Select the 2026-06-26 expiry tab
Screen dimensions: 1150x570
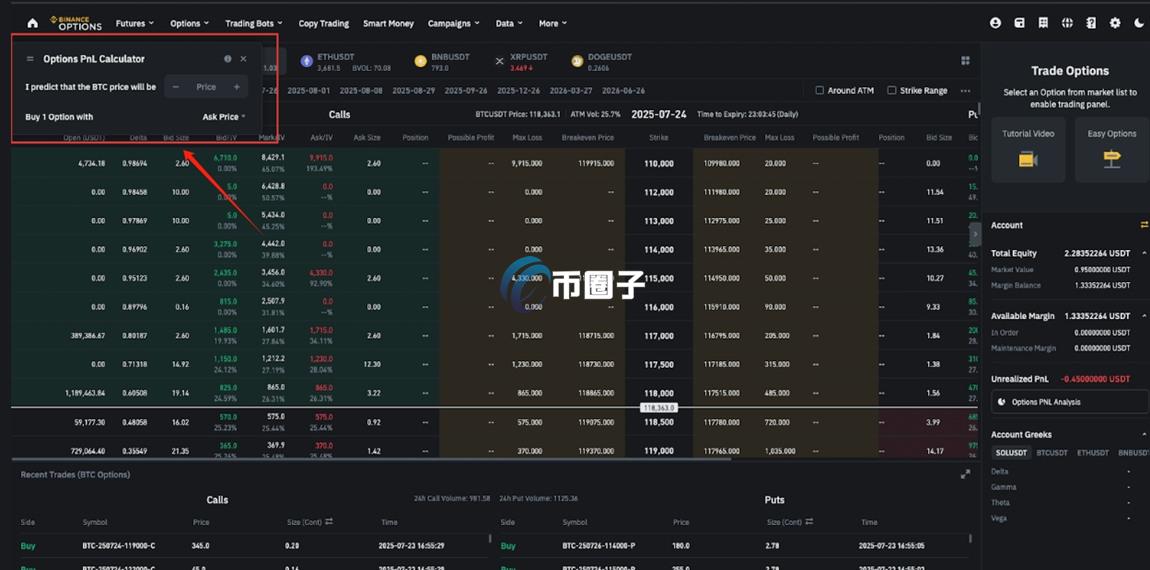pyautogui.click(x=623, y=90)
